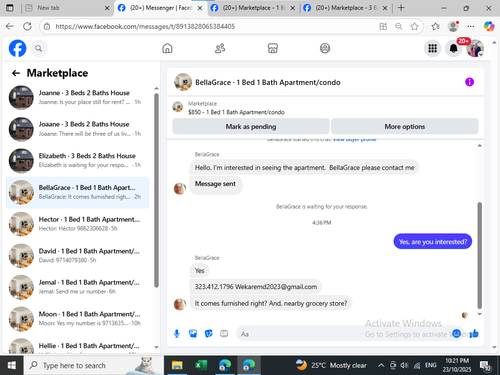This screenshot has width=500, height=375.
Task: Open Hector 1 Bed 1 Bath conversation
Action: click(77, 224)
